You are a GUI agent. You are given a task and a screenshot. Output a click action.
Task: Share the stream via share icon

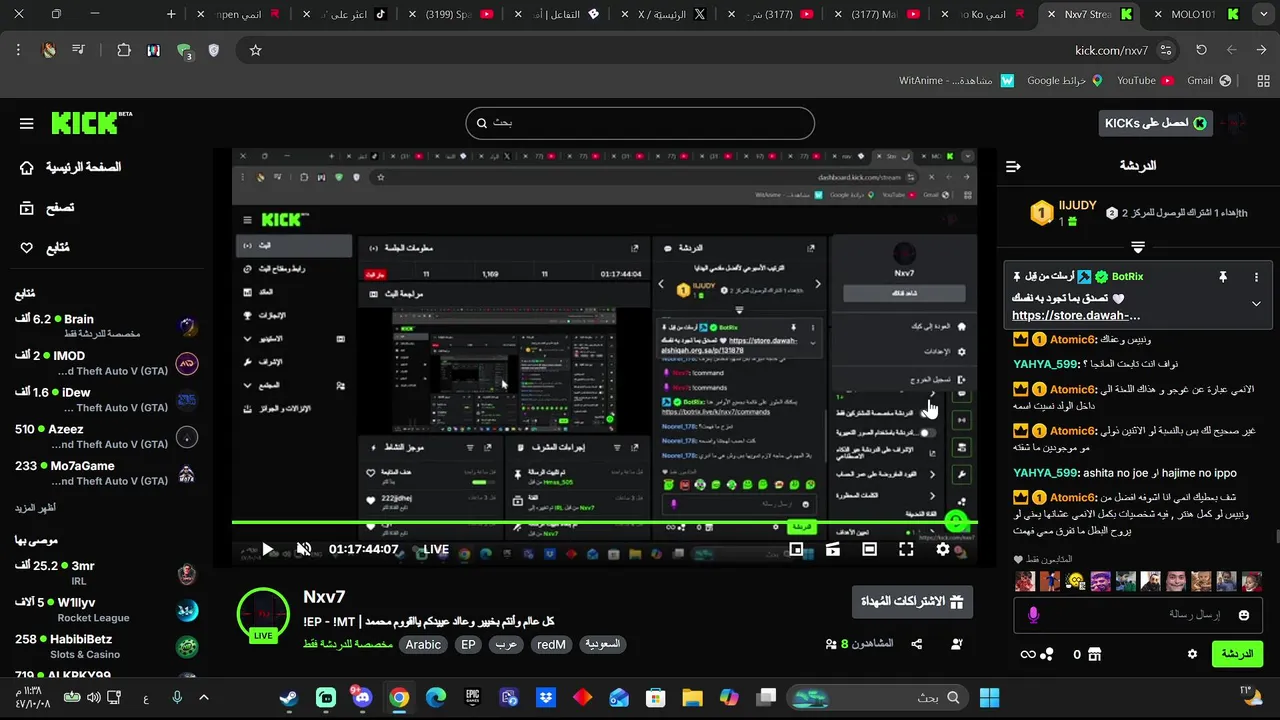917,644
